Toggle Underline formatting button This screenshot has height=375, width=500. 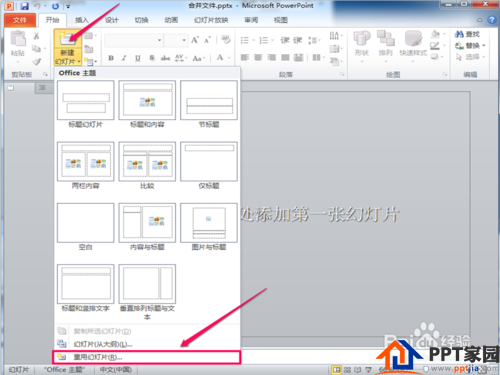click(138, 58)
